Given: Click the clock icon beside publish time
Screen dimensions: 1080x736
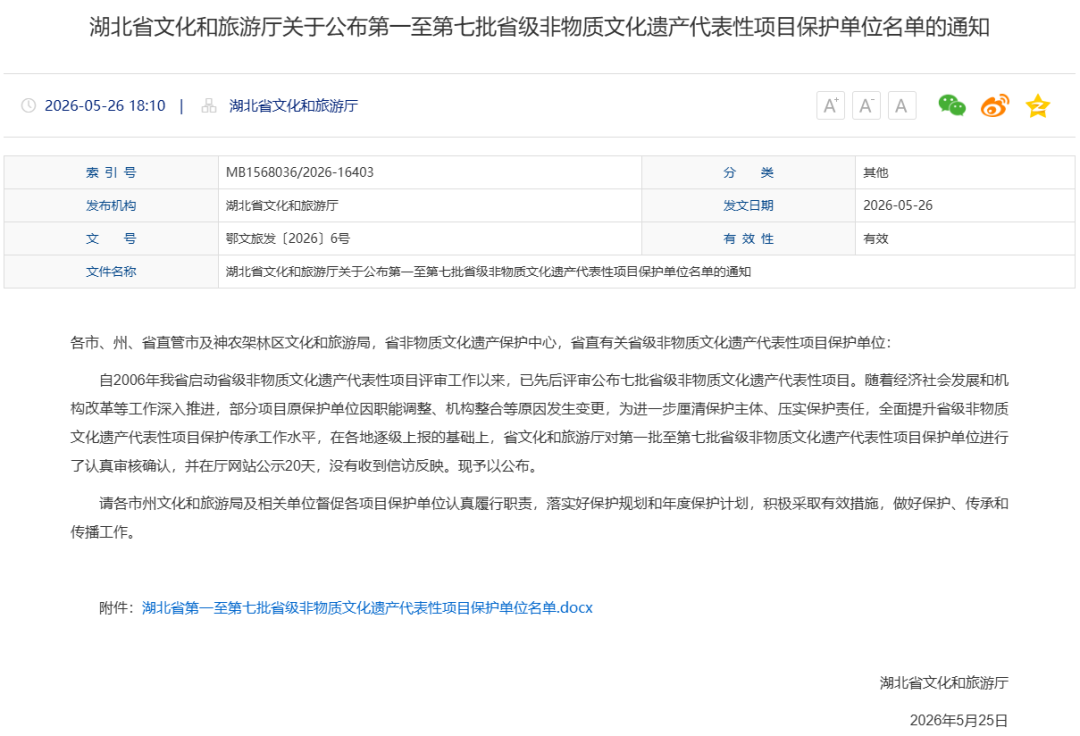Looking at the screenshot, I should [x=28, y=105].
